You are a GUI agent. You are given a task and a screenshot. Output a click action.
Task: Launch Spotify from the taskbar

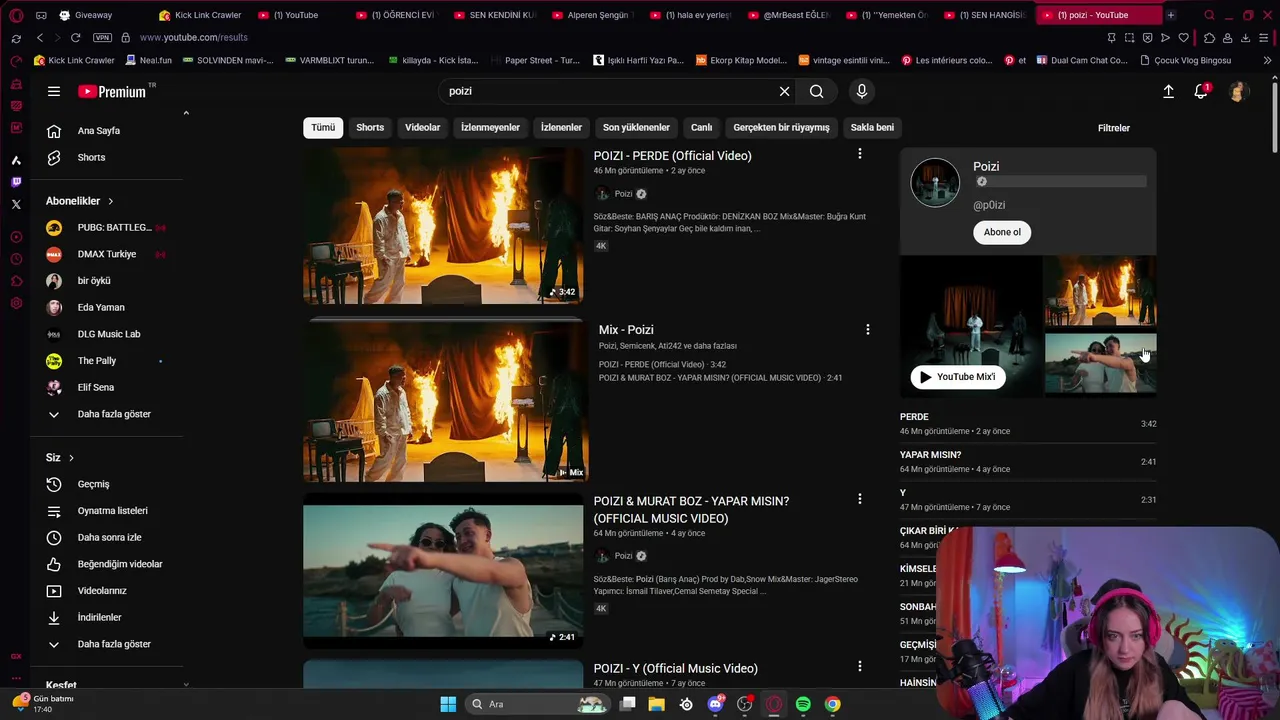click(803, 704)
